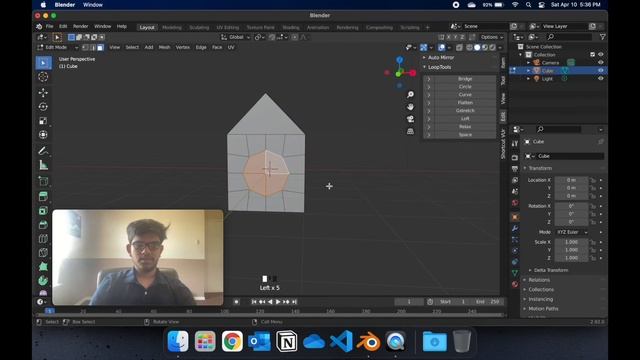
Task: Click the pan view hand icon
Action: [x=410, y=107]
